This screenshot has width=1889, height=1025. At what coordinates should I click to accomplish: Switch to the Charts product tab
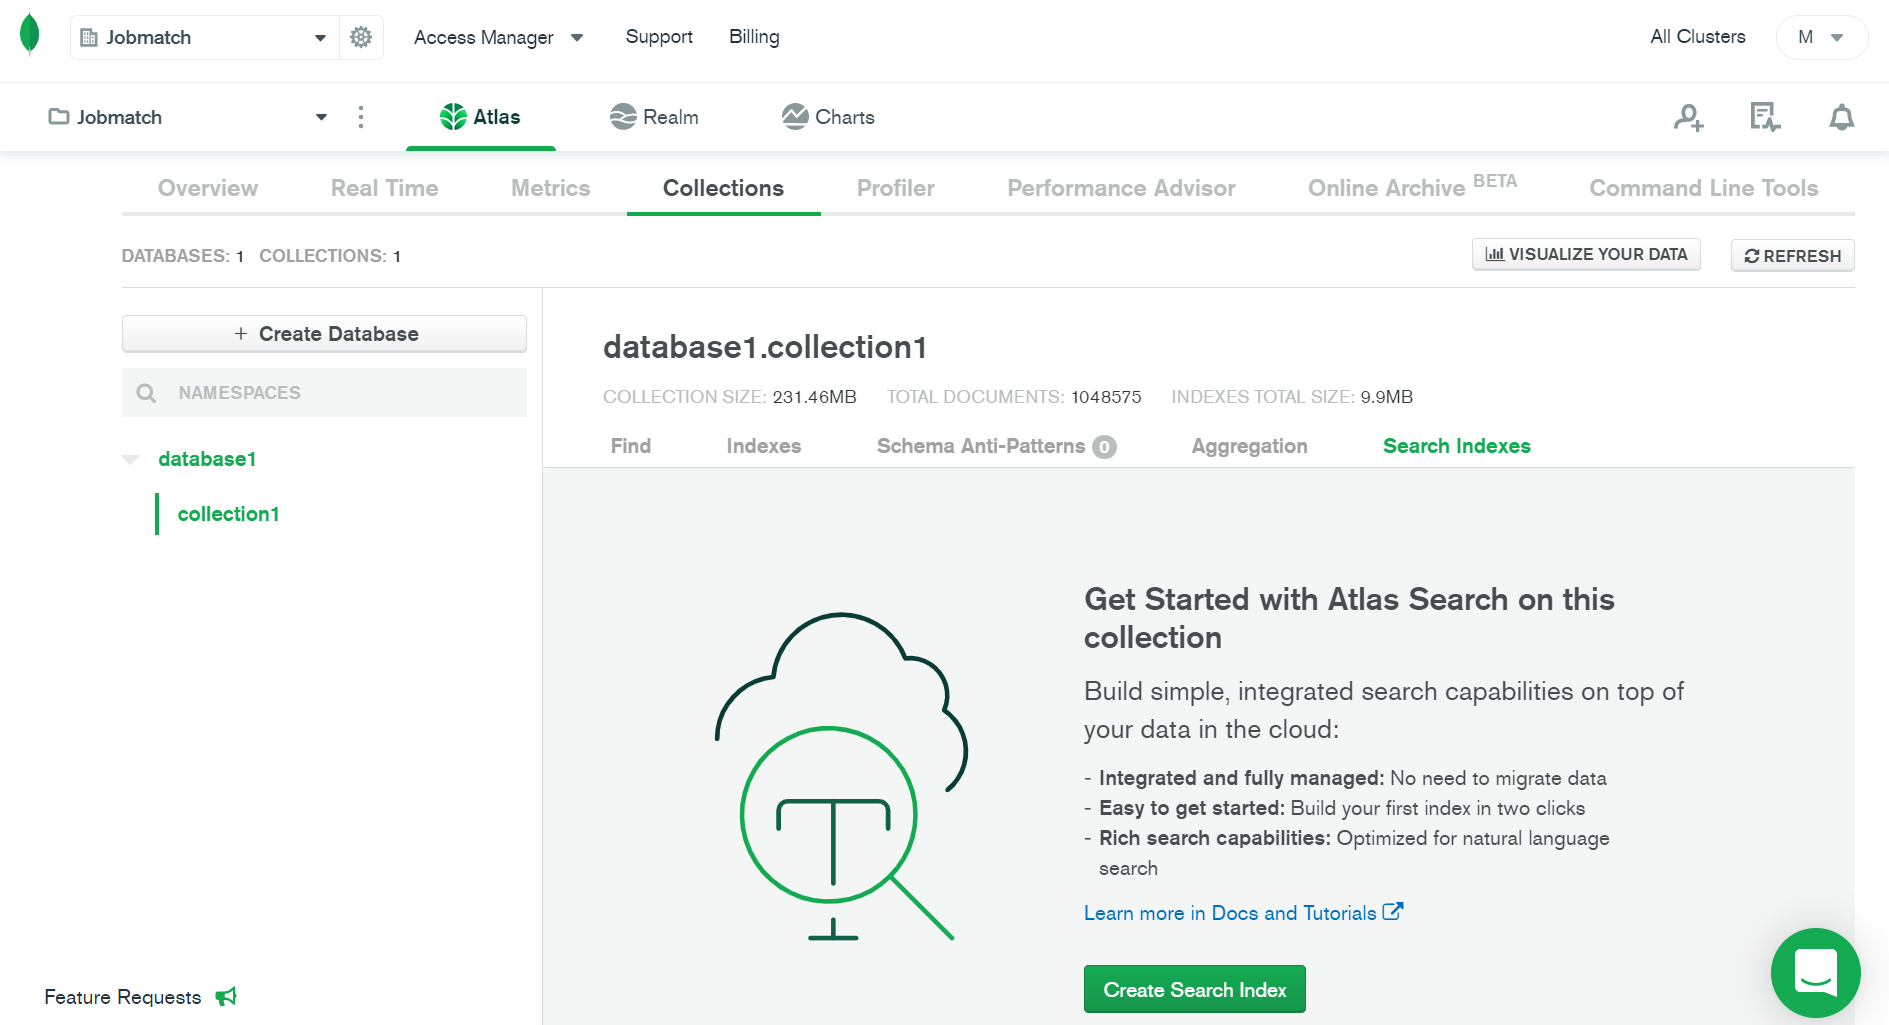pos(828,117)
